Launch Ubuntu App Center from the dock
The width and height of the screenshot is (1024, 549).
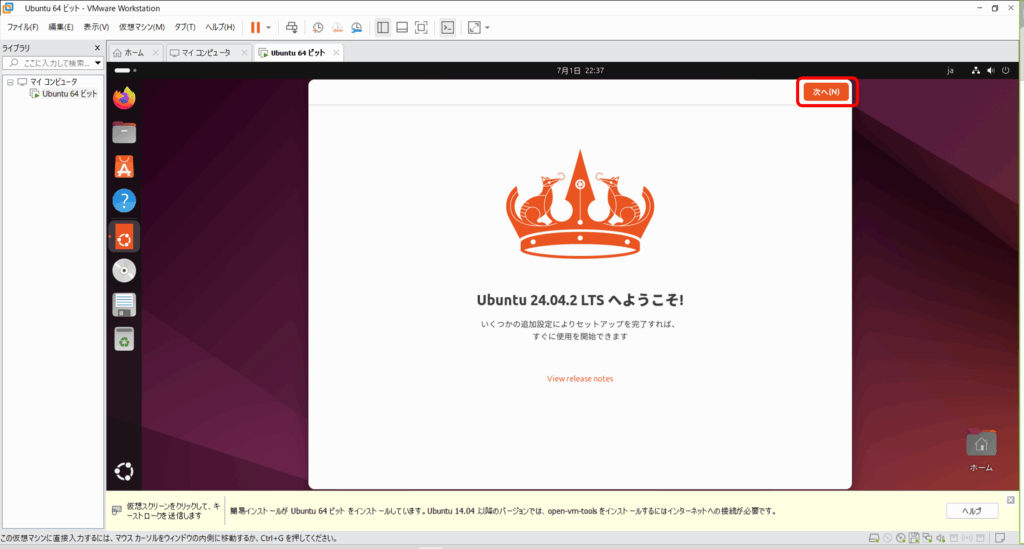click(x=124, y=167)
